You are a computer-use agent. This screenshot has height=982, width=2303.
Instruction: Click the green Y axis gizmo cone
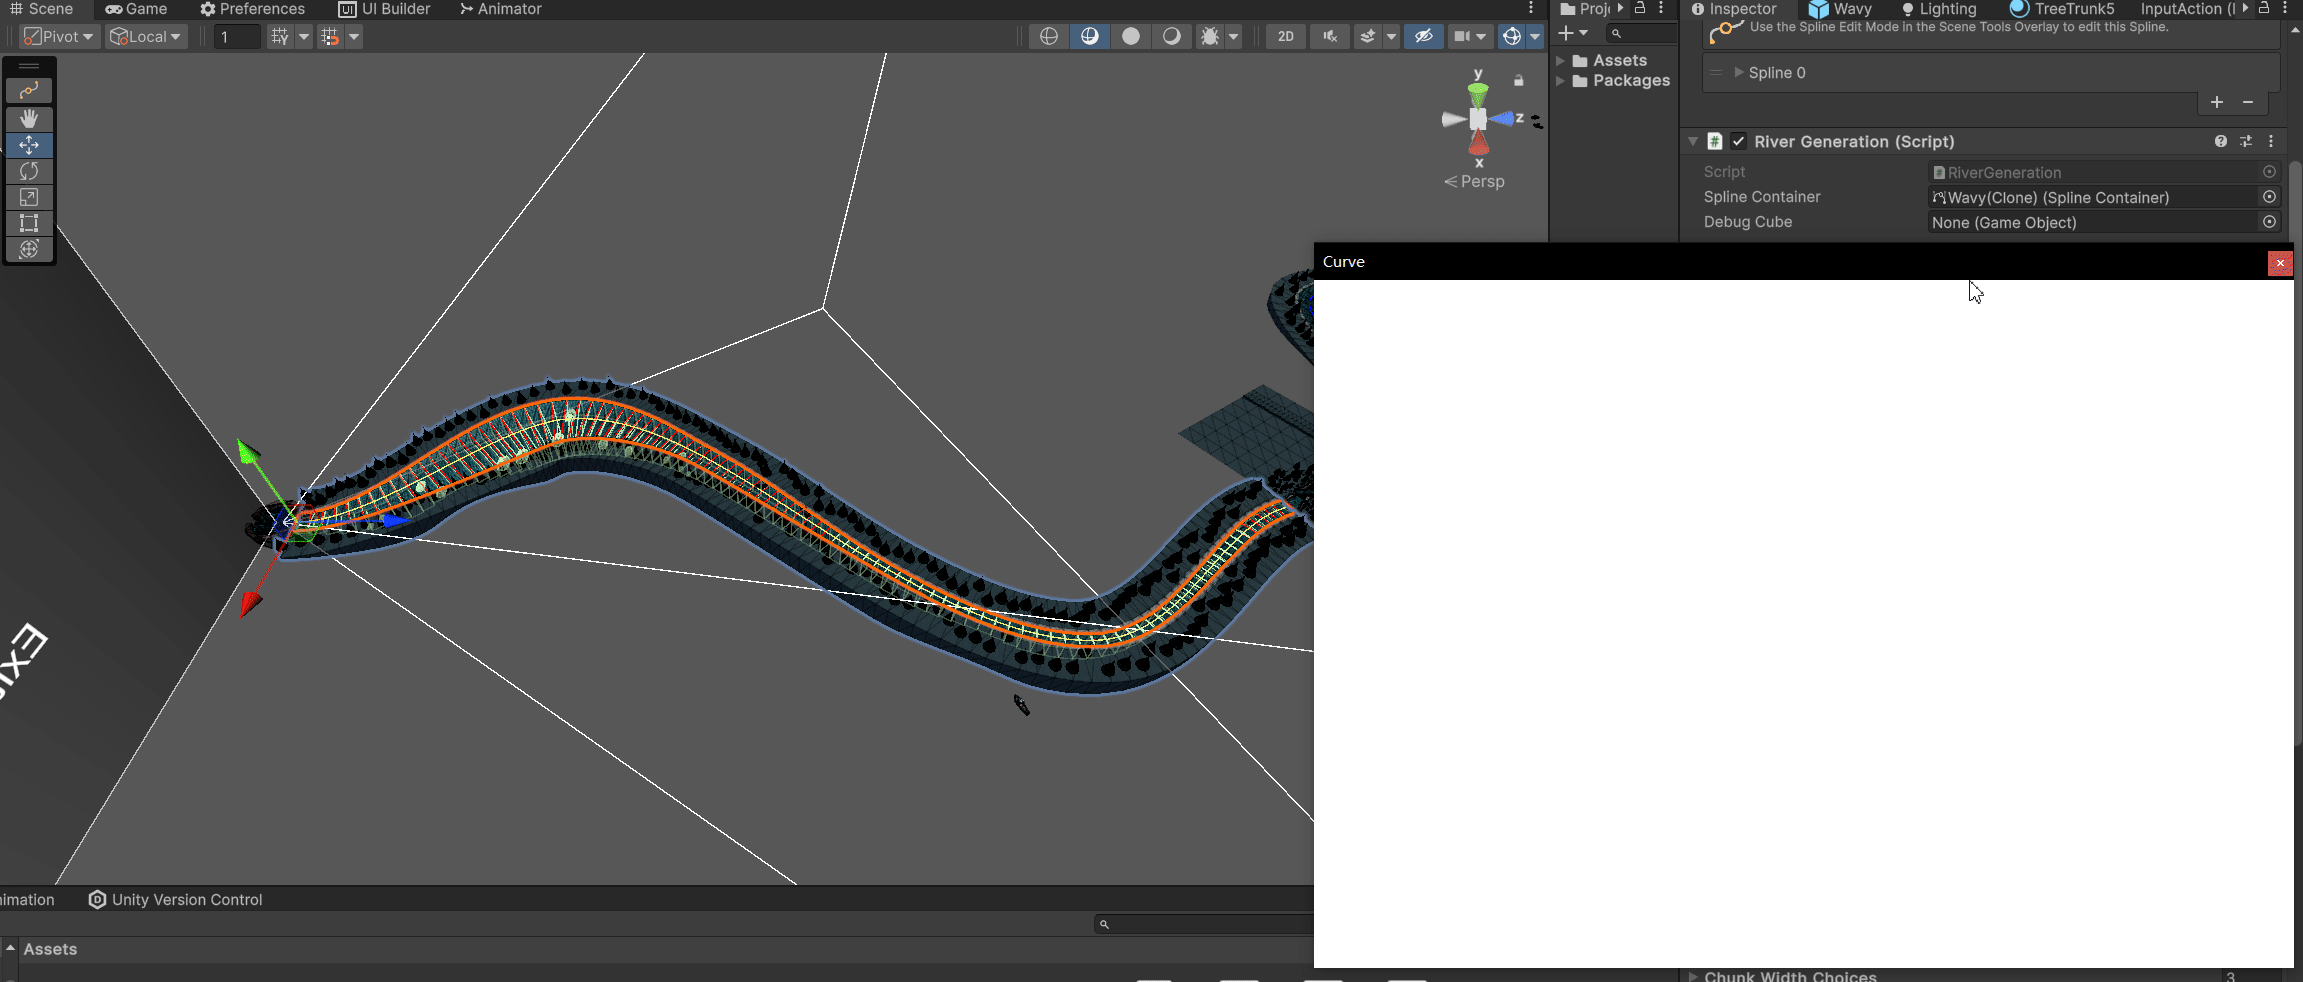[1478, 94]
